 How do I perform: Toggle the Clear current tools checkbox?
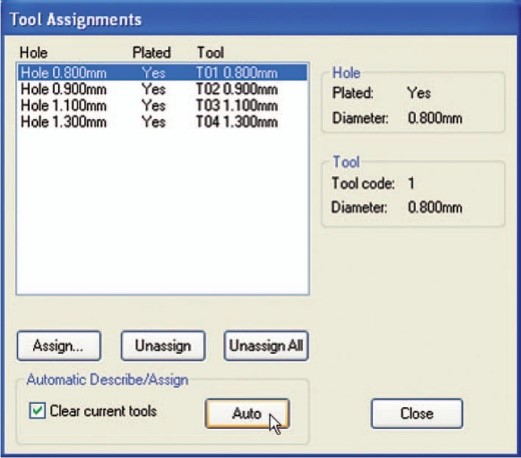click(x=37, y=411)
